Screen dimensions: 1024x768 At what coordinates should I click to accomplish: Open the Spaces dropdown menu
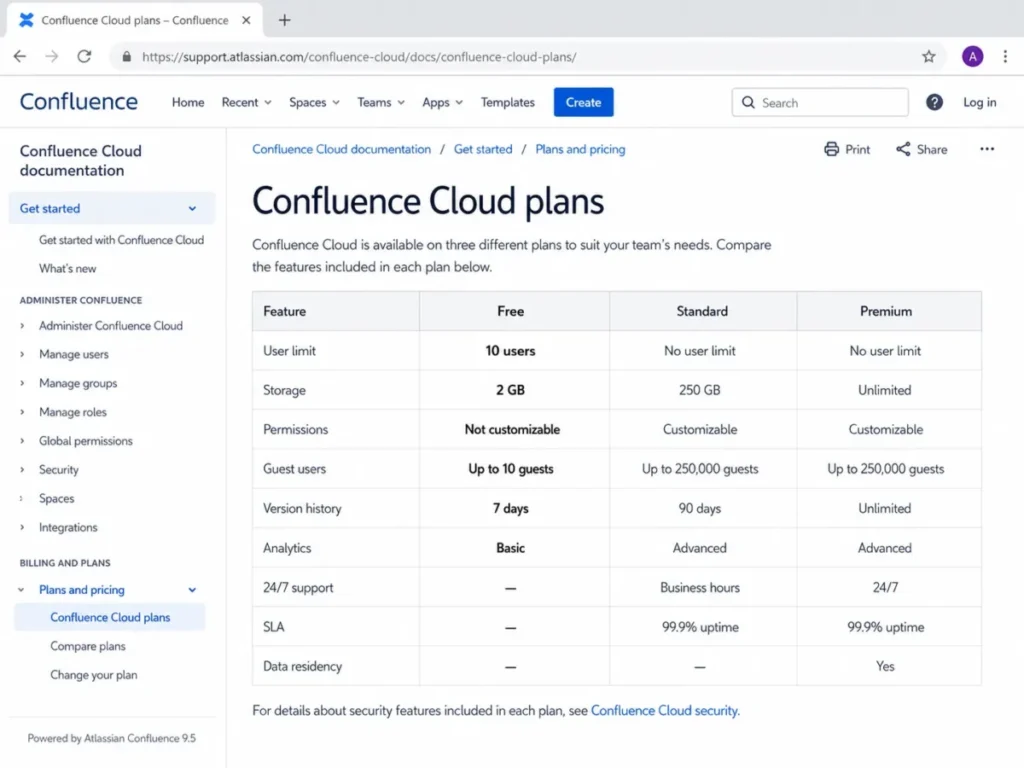tap(314, 103)
